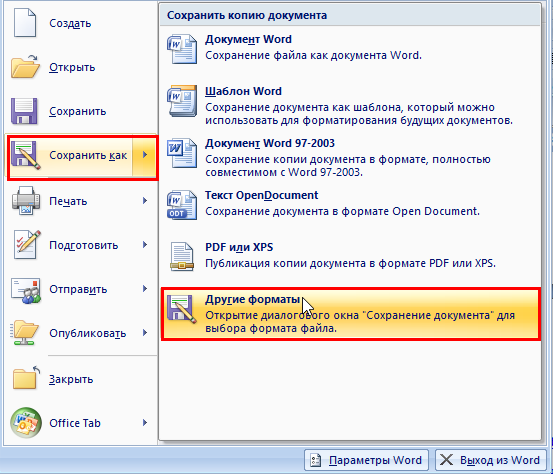Screen dimensions: 553x474
Task: Click the Закрыть folder icon
Action: click(x=26, y=378)
